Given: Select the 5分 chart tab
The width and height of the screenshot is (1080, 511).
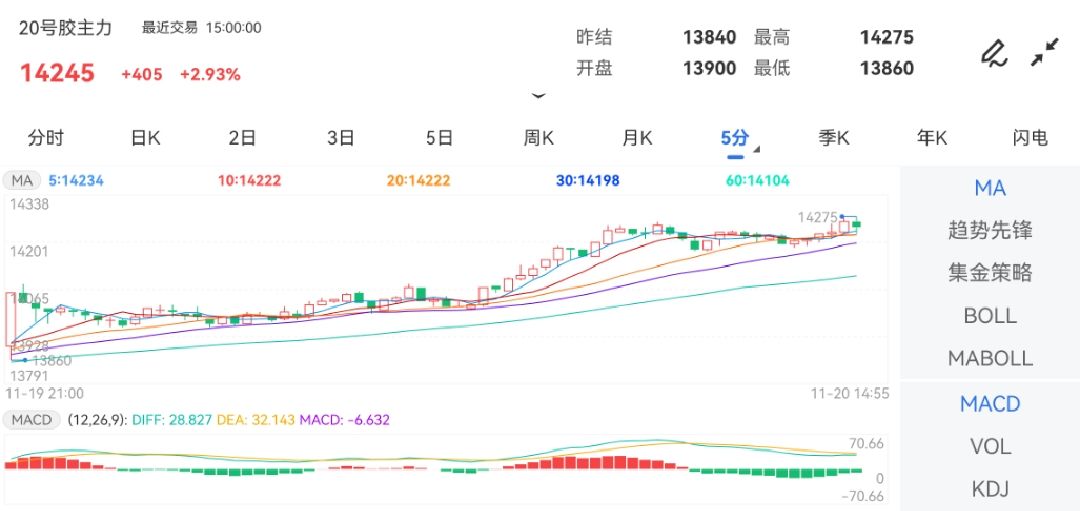Looking at the screenshot, I should point(734,138).
